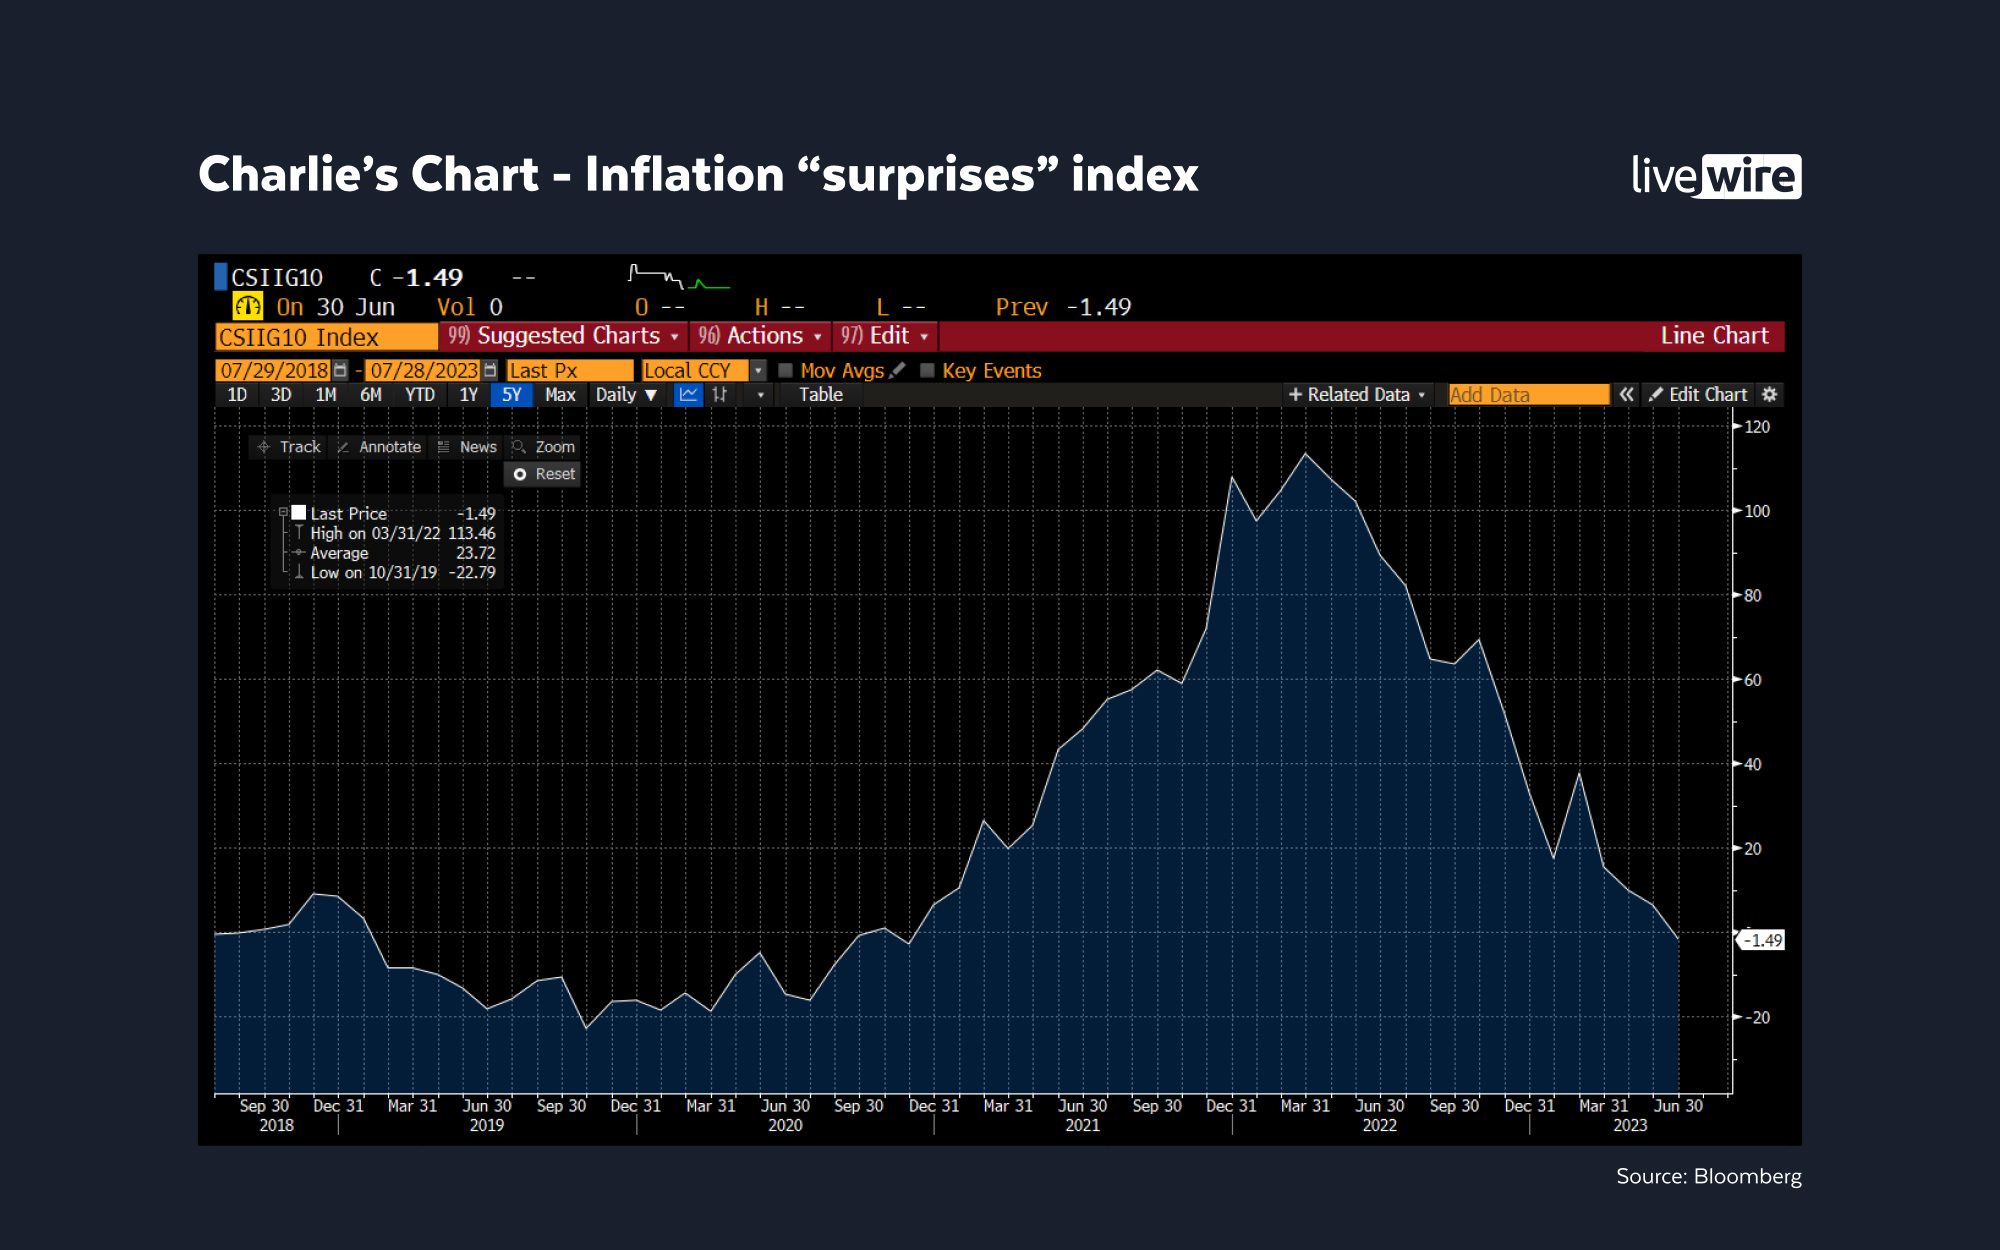Viewport: 2000px width, 1250px height.
Task: Click the Track crosshair tool
Action: [x=289, y=447]
